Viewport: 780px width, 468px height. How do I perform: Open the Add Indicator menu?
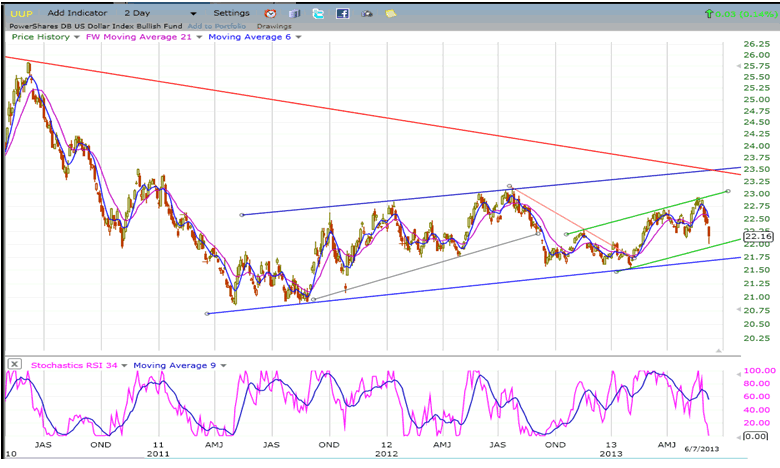click(76, 13)
